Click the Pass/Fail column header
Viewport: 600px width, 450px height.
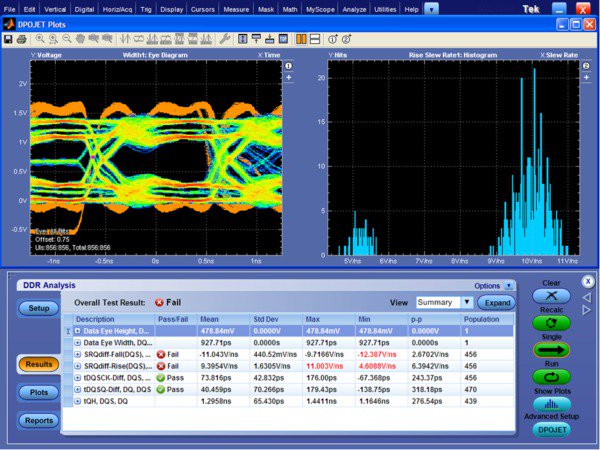click(176, 319)
